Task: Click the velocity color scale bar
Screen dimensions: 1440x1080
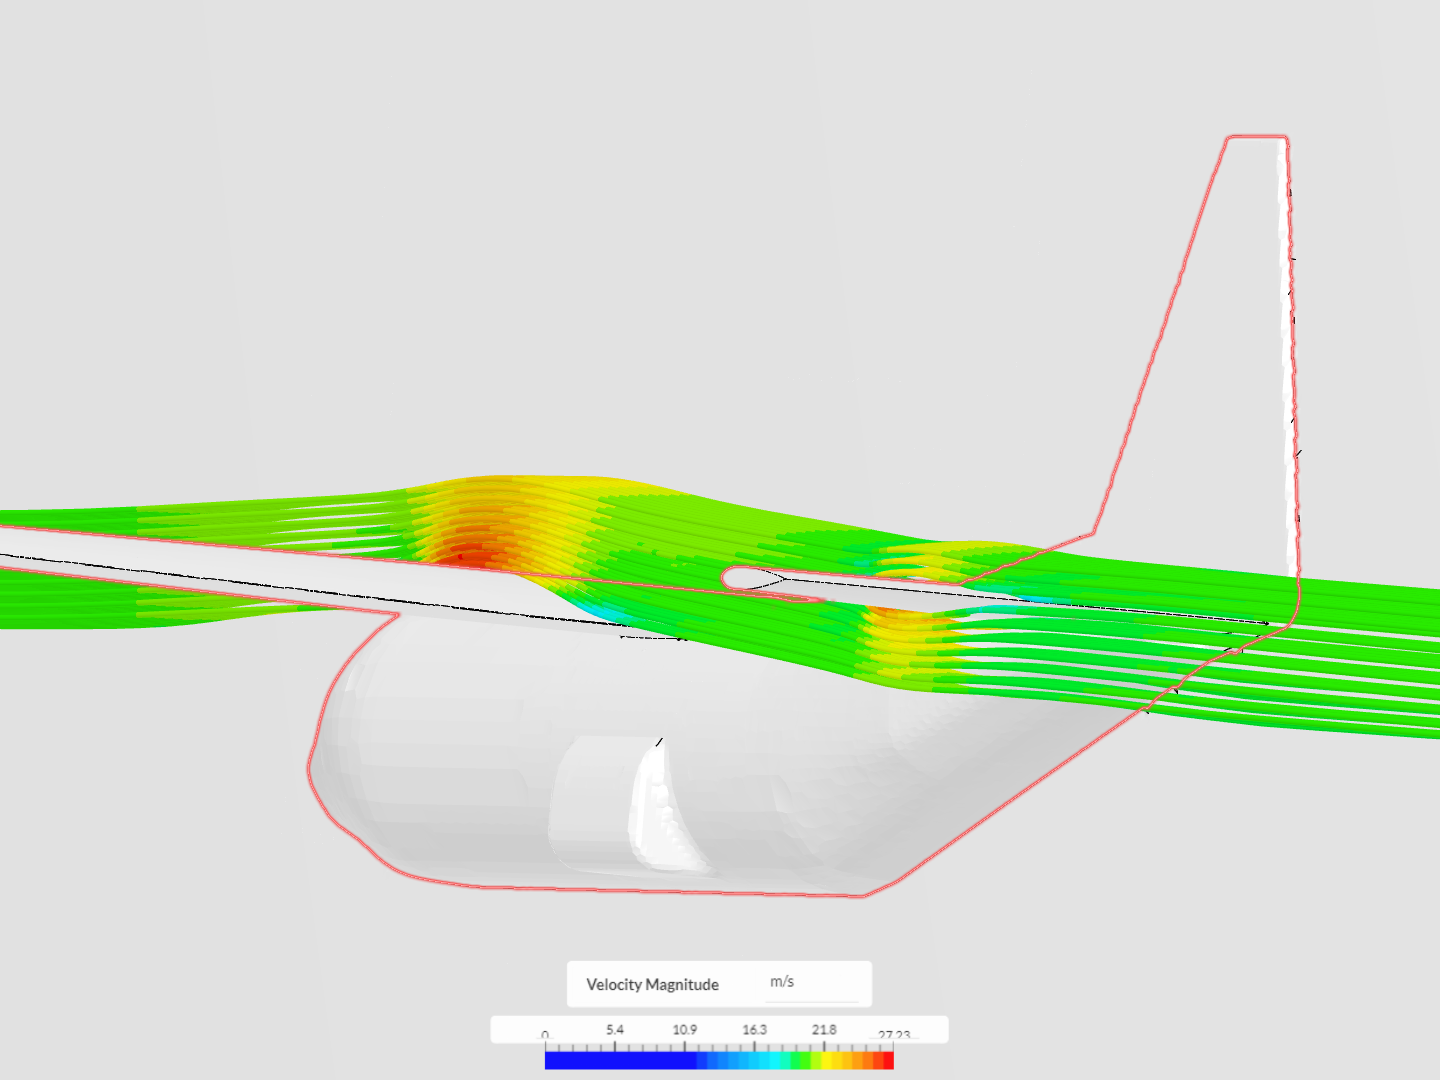Action: coord(719,1060)
